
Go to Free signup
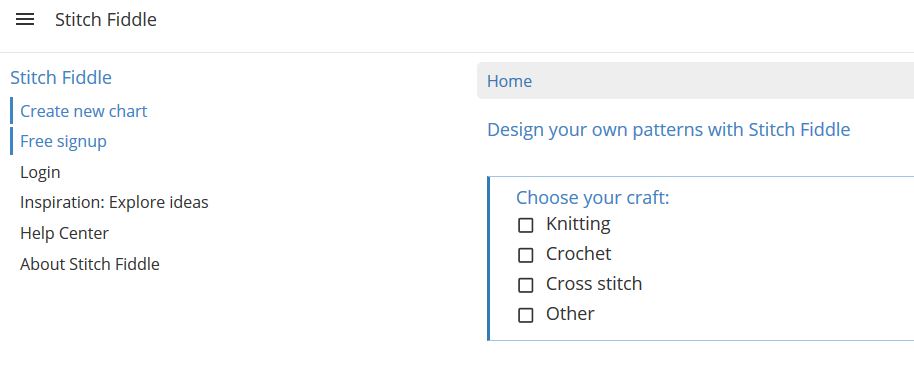click(x=63, y=142)
